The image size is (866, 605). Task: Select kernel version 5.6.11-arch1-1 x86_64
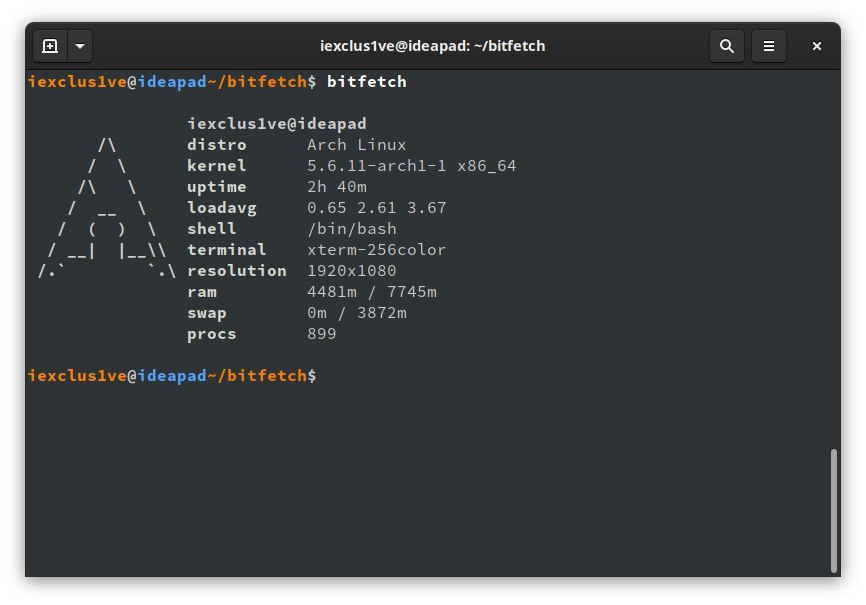tap(411, 166)
